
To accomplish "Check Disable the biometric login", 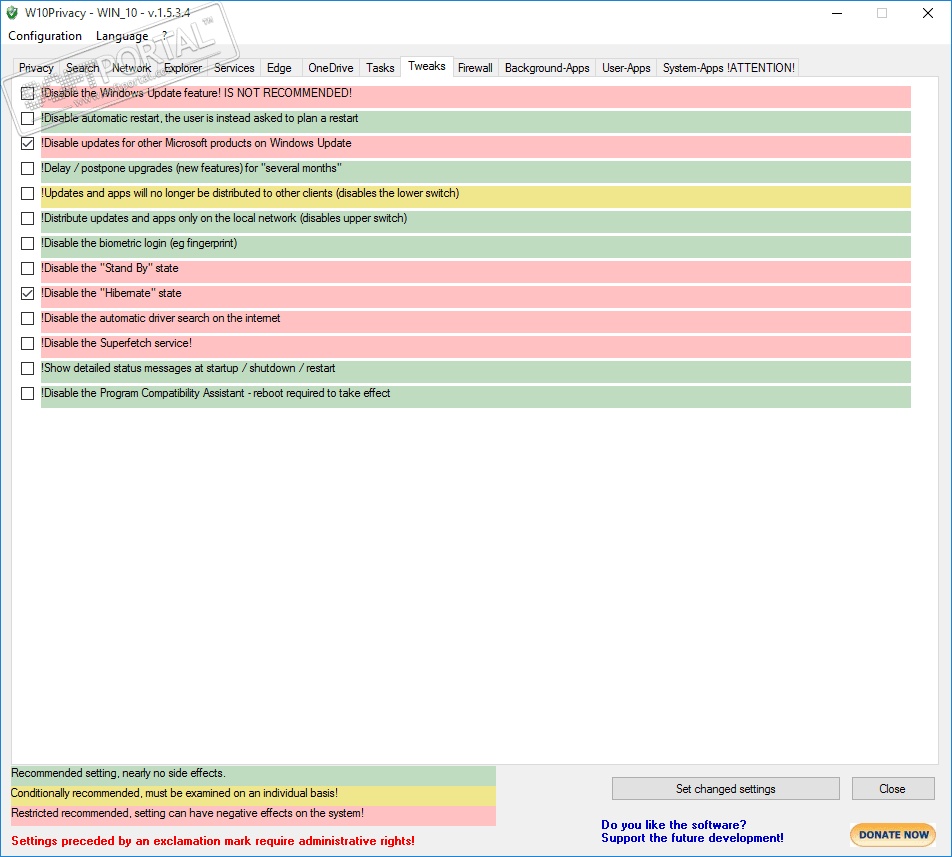I will 27,243.
